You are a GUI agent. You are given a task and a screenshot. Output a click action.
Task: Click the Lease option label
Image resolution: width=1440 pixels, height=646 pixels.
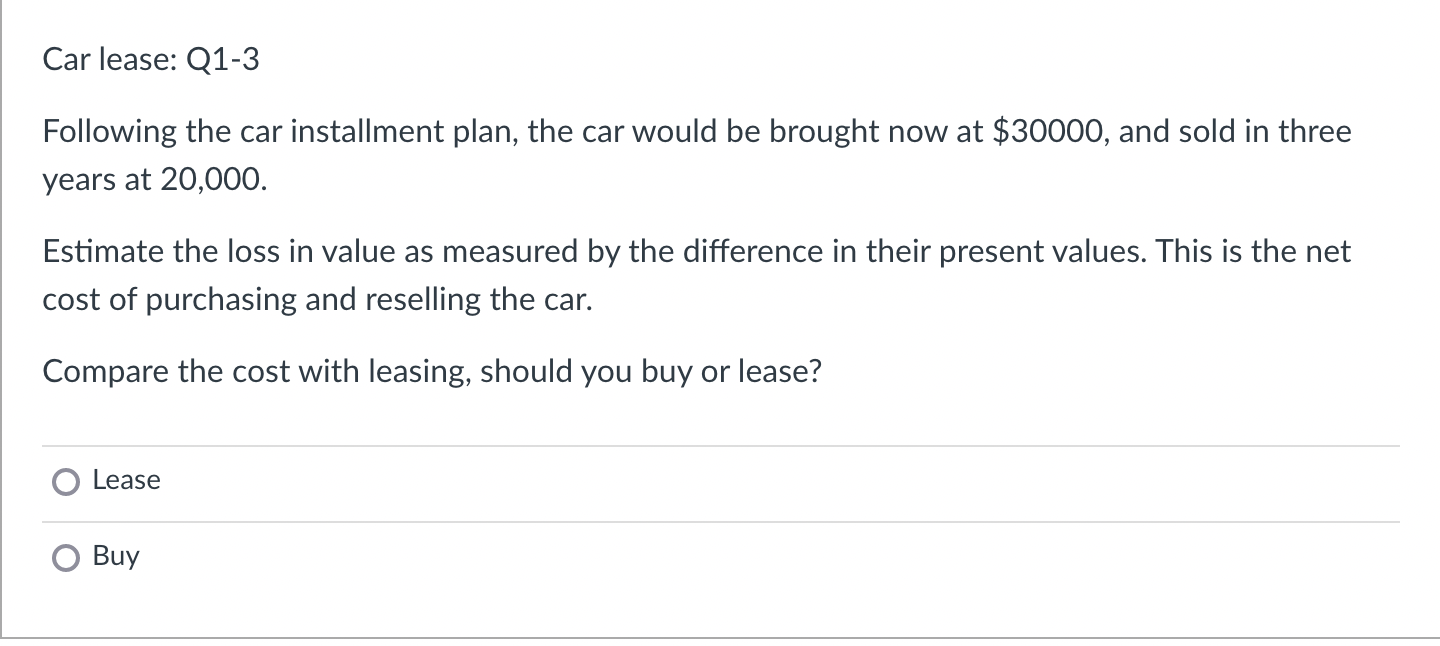[x=126, y=480]
